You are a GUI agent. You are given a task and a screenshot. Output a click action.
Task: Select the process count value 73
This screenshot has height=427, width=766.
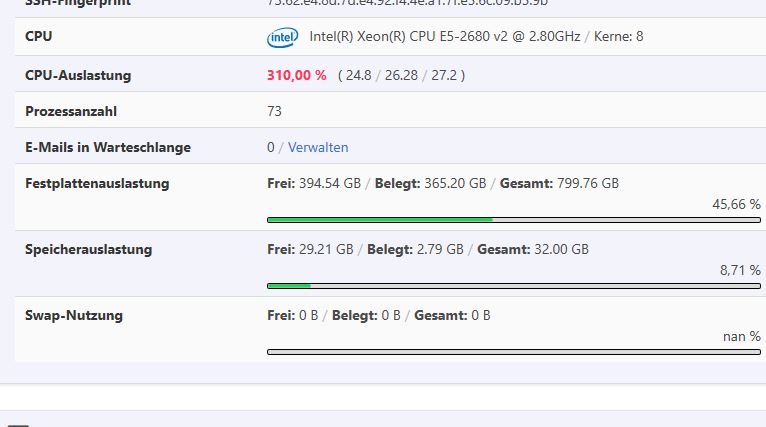pos(275,111)
